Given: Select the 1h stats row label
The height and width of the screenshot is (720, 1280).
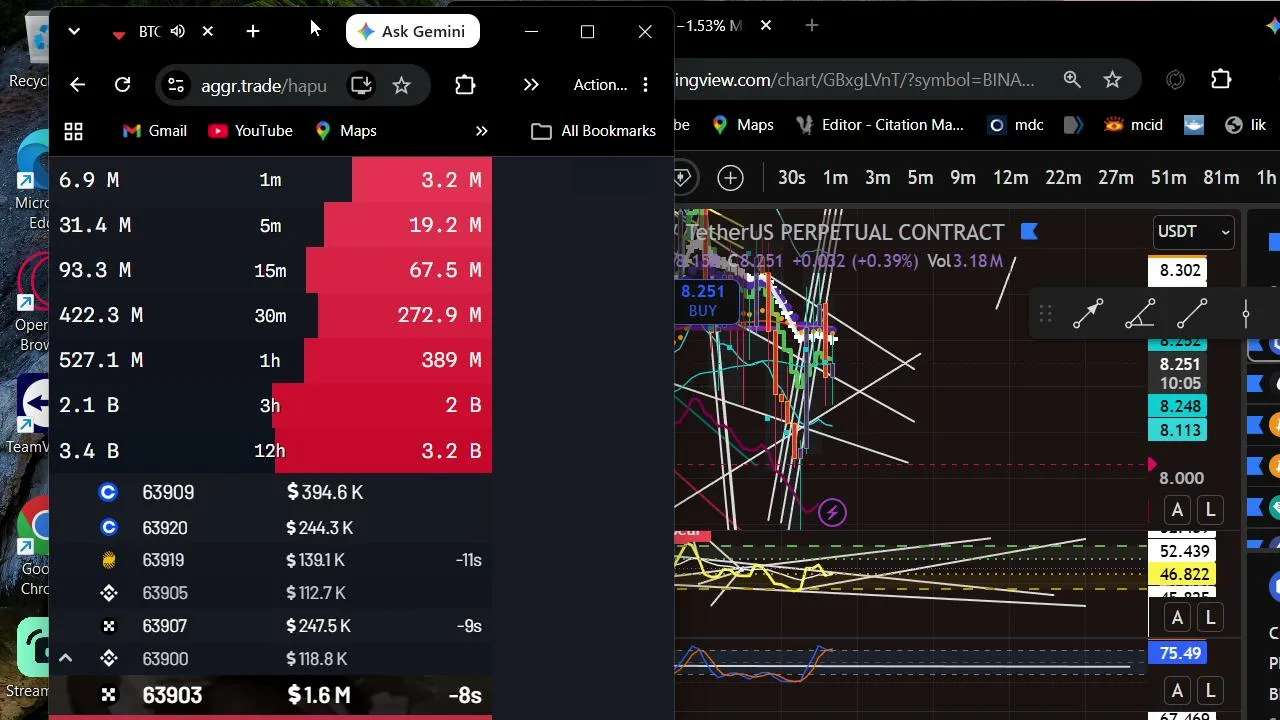Looking at the screenshot, I should [x=271, y=361].
